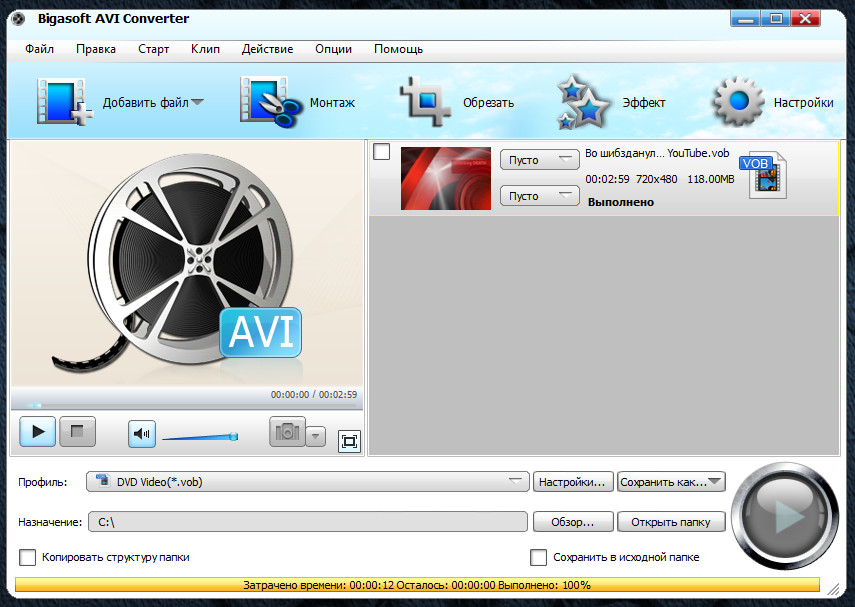The image size is (855, 607).
Task: Open the Опции menu
Action: tap(333, 49)
